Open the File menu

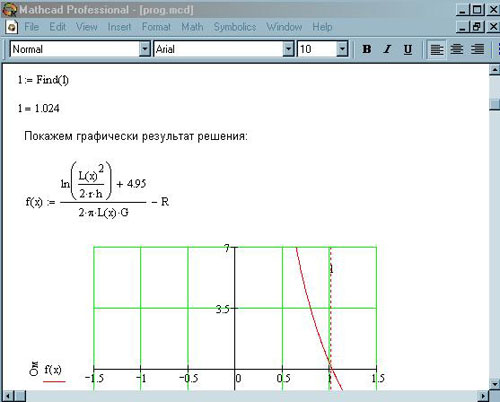(x=31, y=27)
